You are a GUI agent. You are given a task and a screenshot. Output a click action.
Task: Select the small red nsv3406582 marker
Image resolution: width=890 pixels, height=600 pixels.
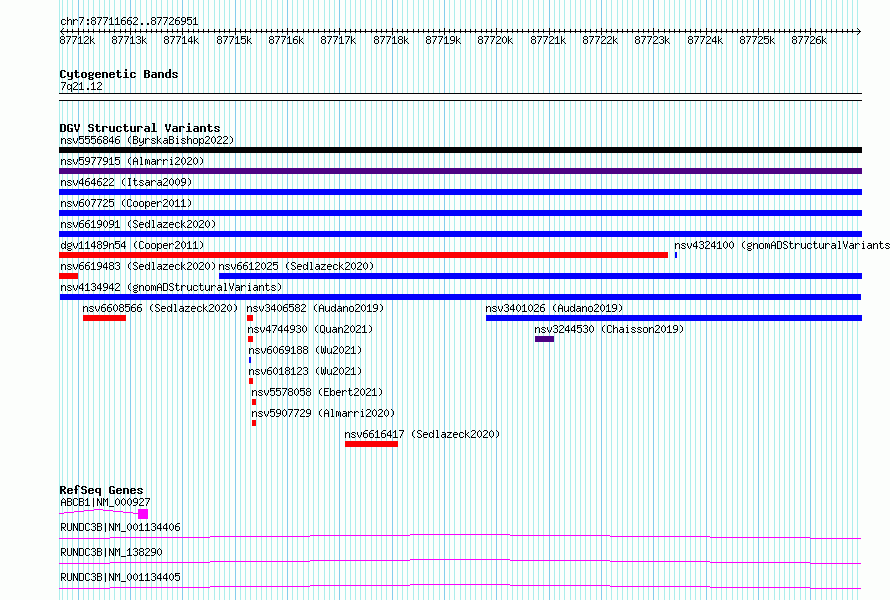click(x=250, y=318)
